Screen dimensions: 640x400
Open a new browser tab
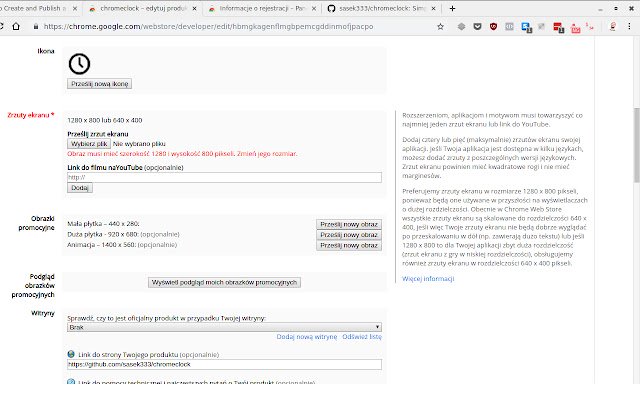(452, 9)
